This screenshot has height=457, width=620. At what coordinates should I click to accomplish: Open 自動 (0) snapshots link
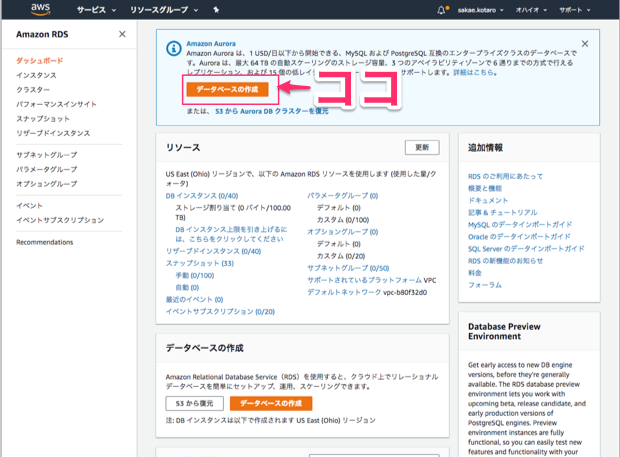point(187,287)
